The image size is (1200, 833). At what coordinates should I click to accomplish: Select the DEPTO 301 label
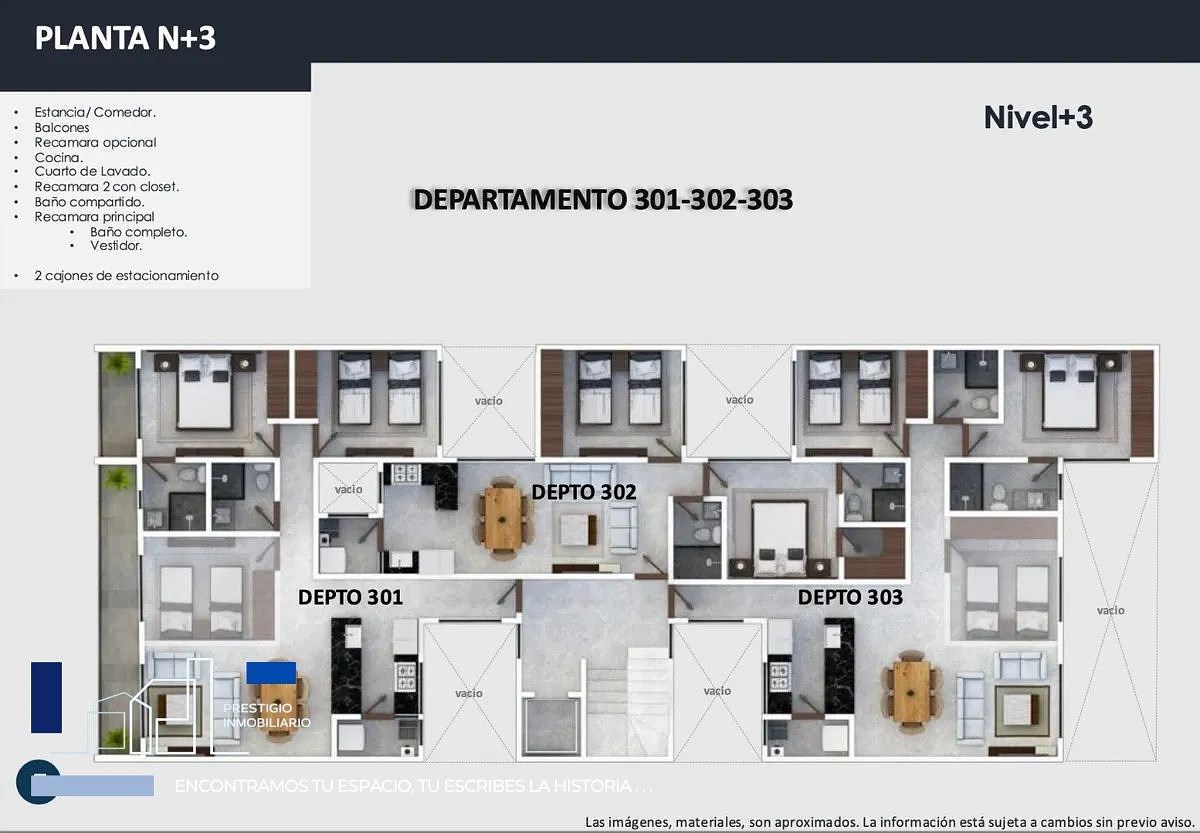click(x=350, y=598)
